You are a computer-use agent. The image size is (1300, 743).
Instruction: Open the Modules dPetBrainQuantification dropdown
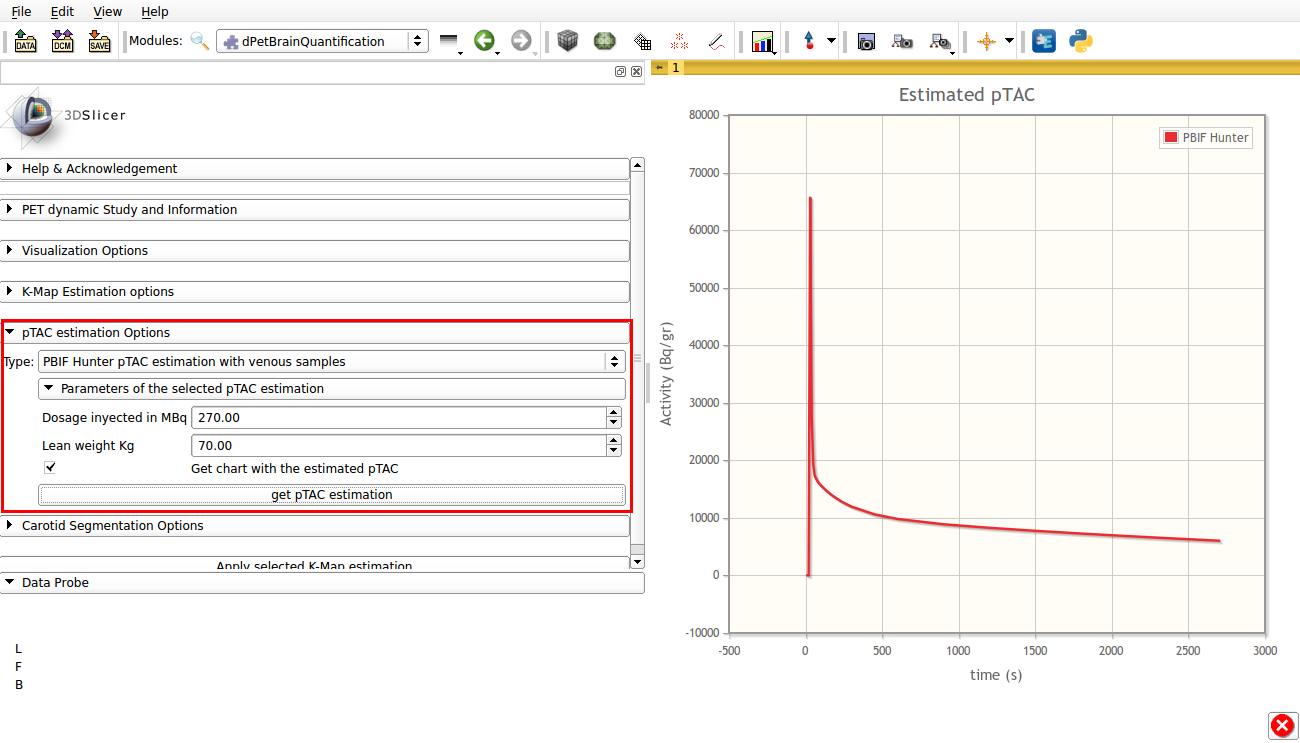(322, 41)
